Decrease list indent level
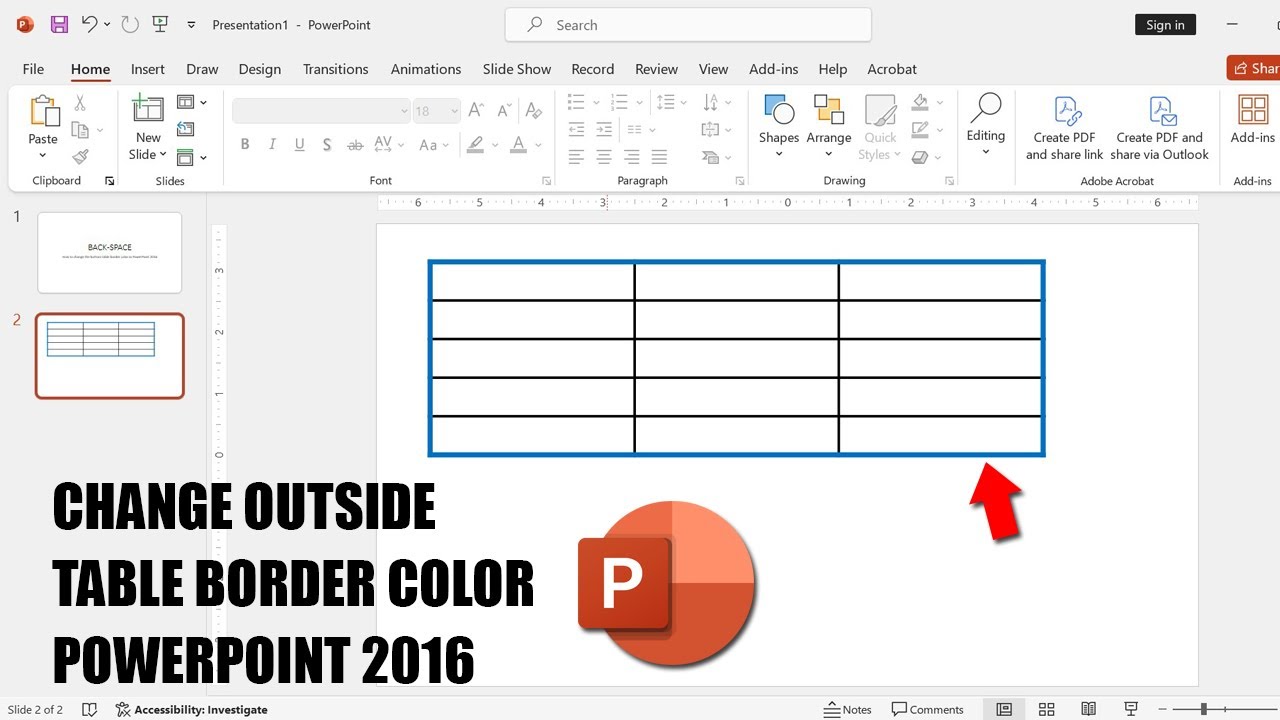This screenshot has height=720, width=1280. pos(576,130)
